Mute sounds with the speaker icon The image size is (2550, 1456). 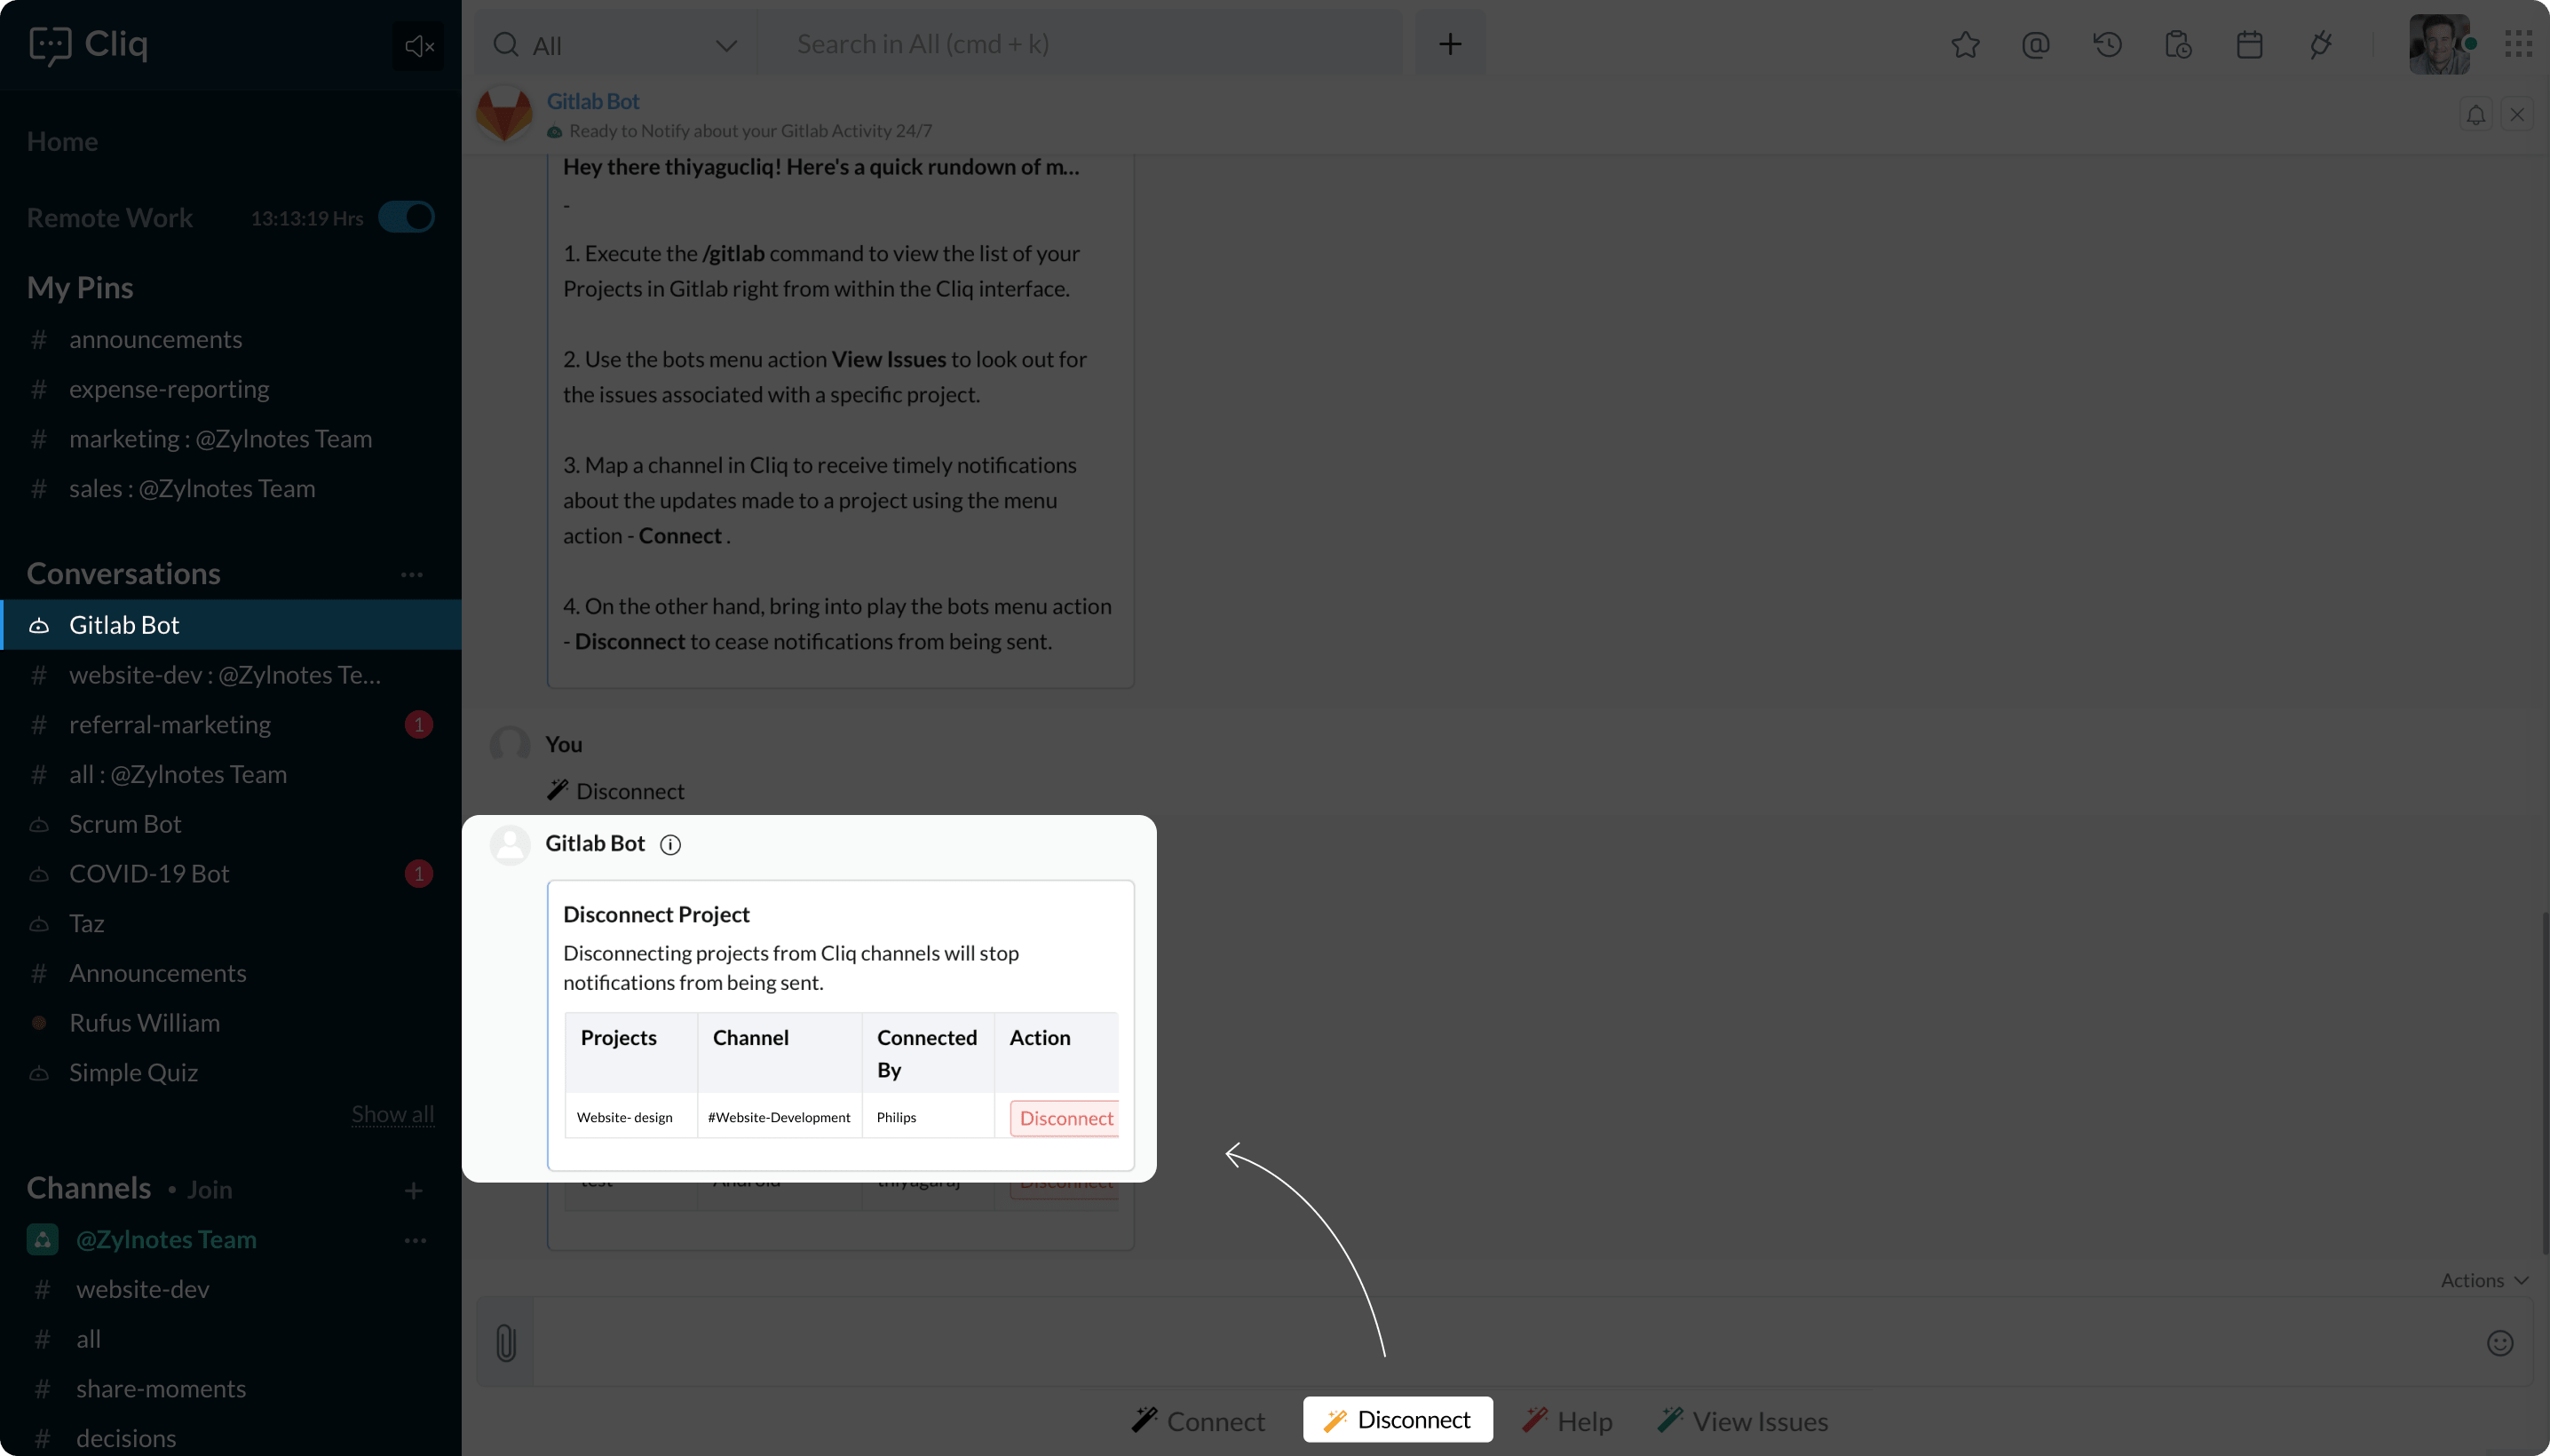click(419, 46)
